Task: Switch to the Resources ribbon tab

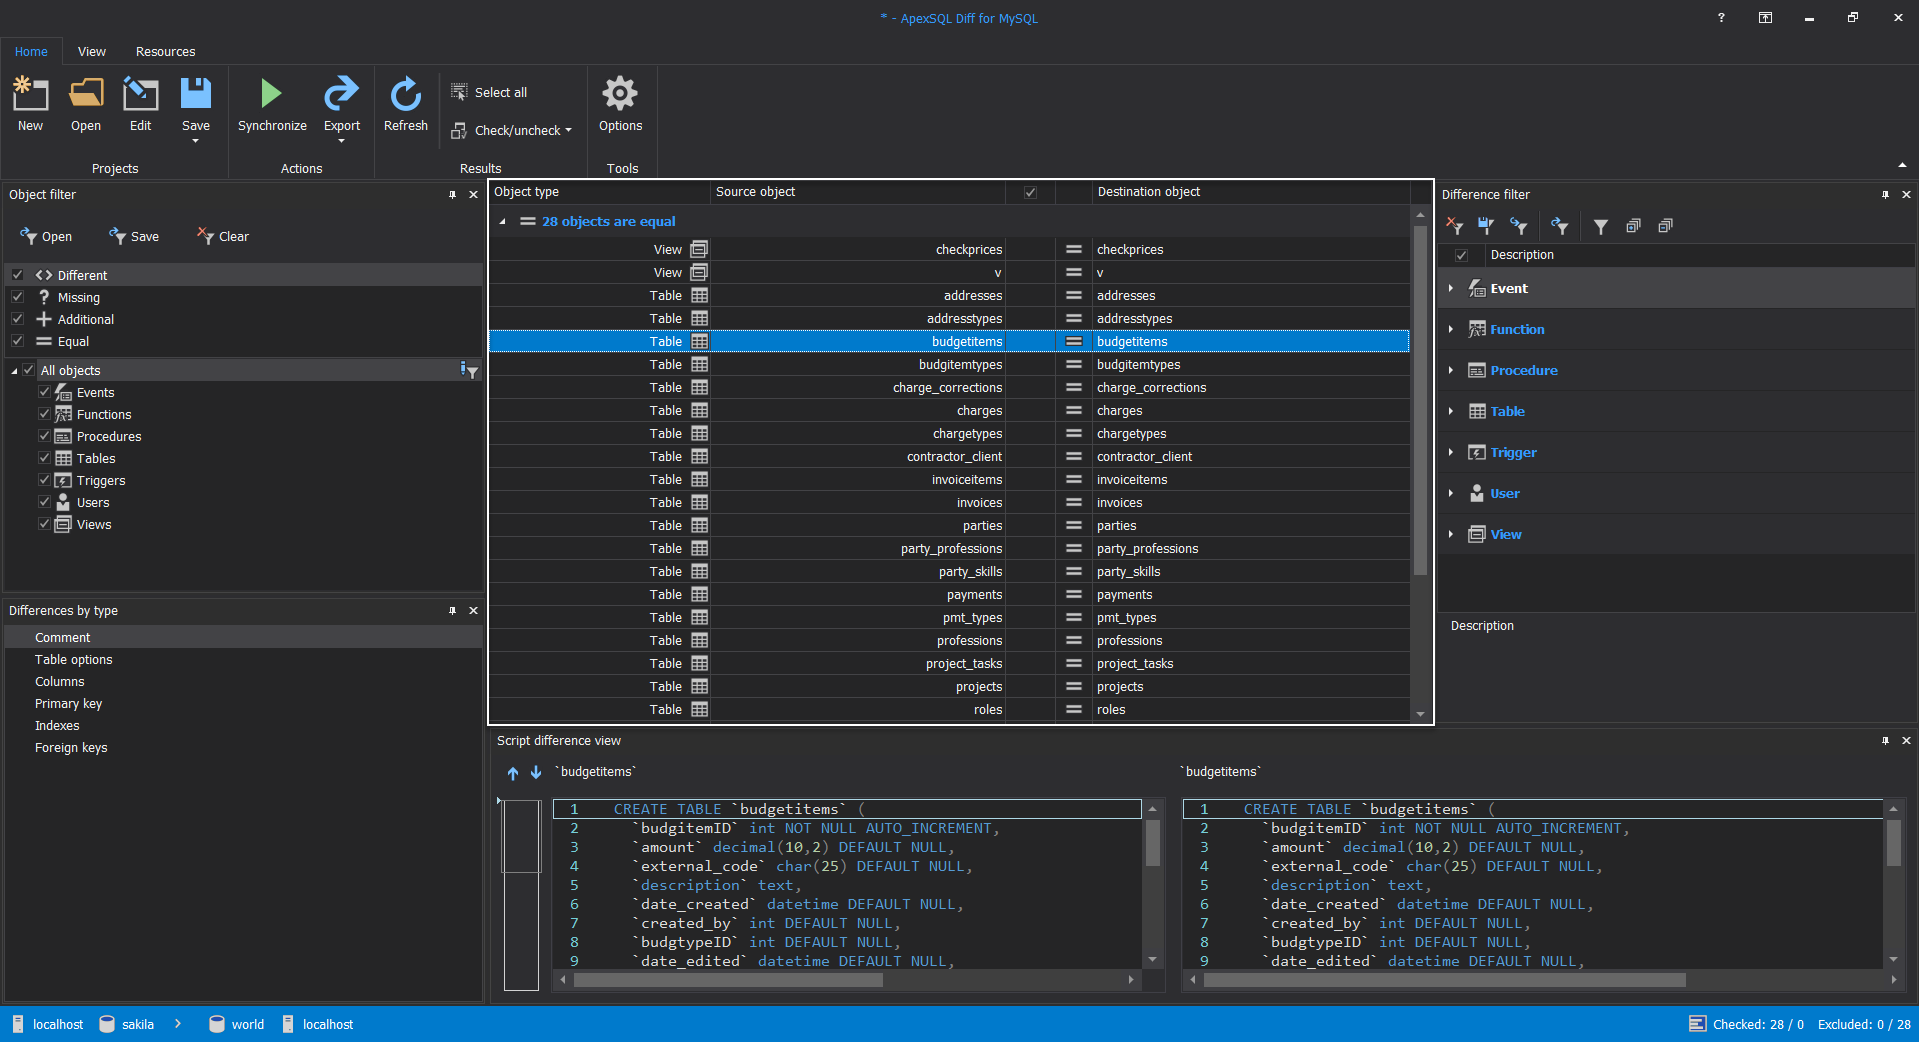Action: pyautogui.click(x=165, y=51)
